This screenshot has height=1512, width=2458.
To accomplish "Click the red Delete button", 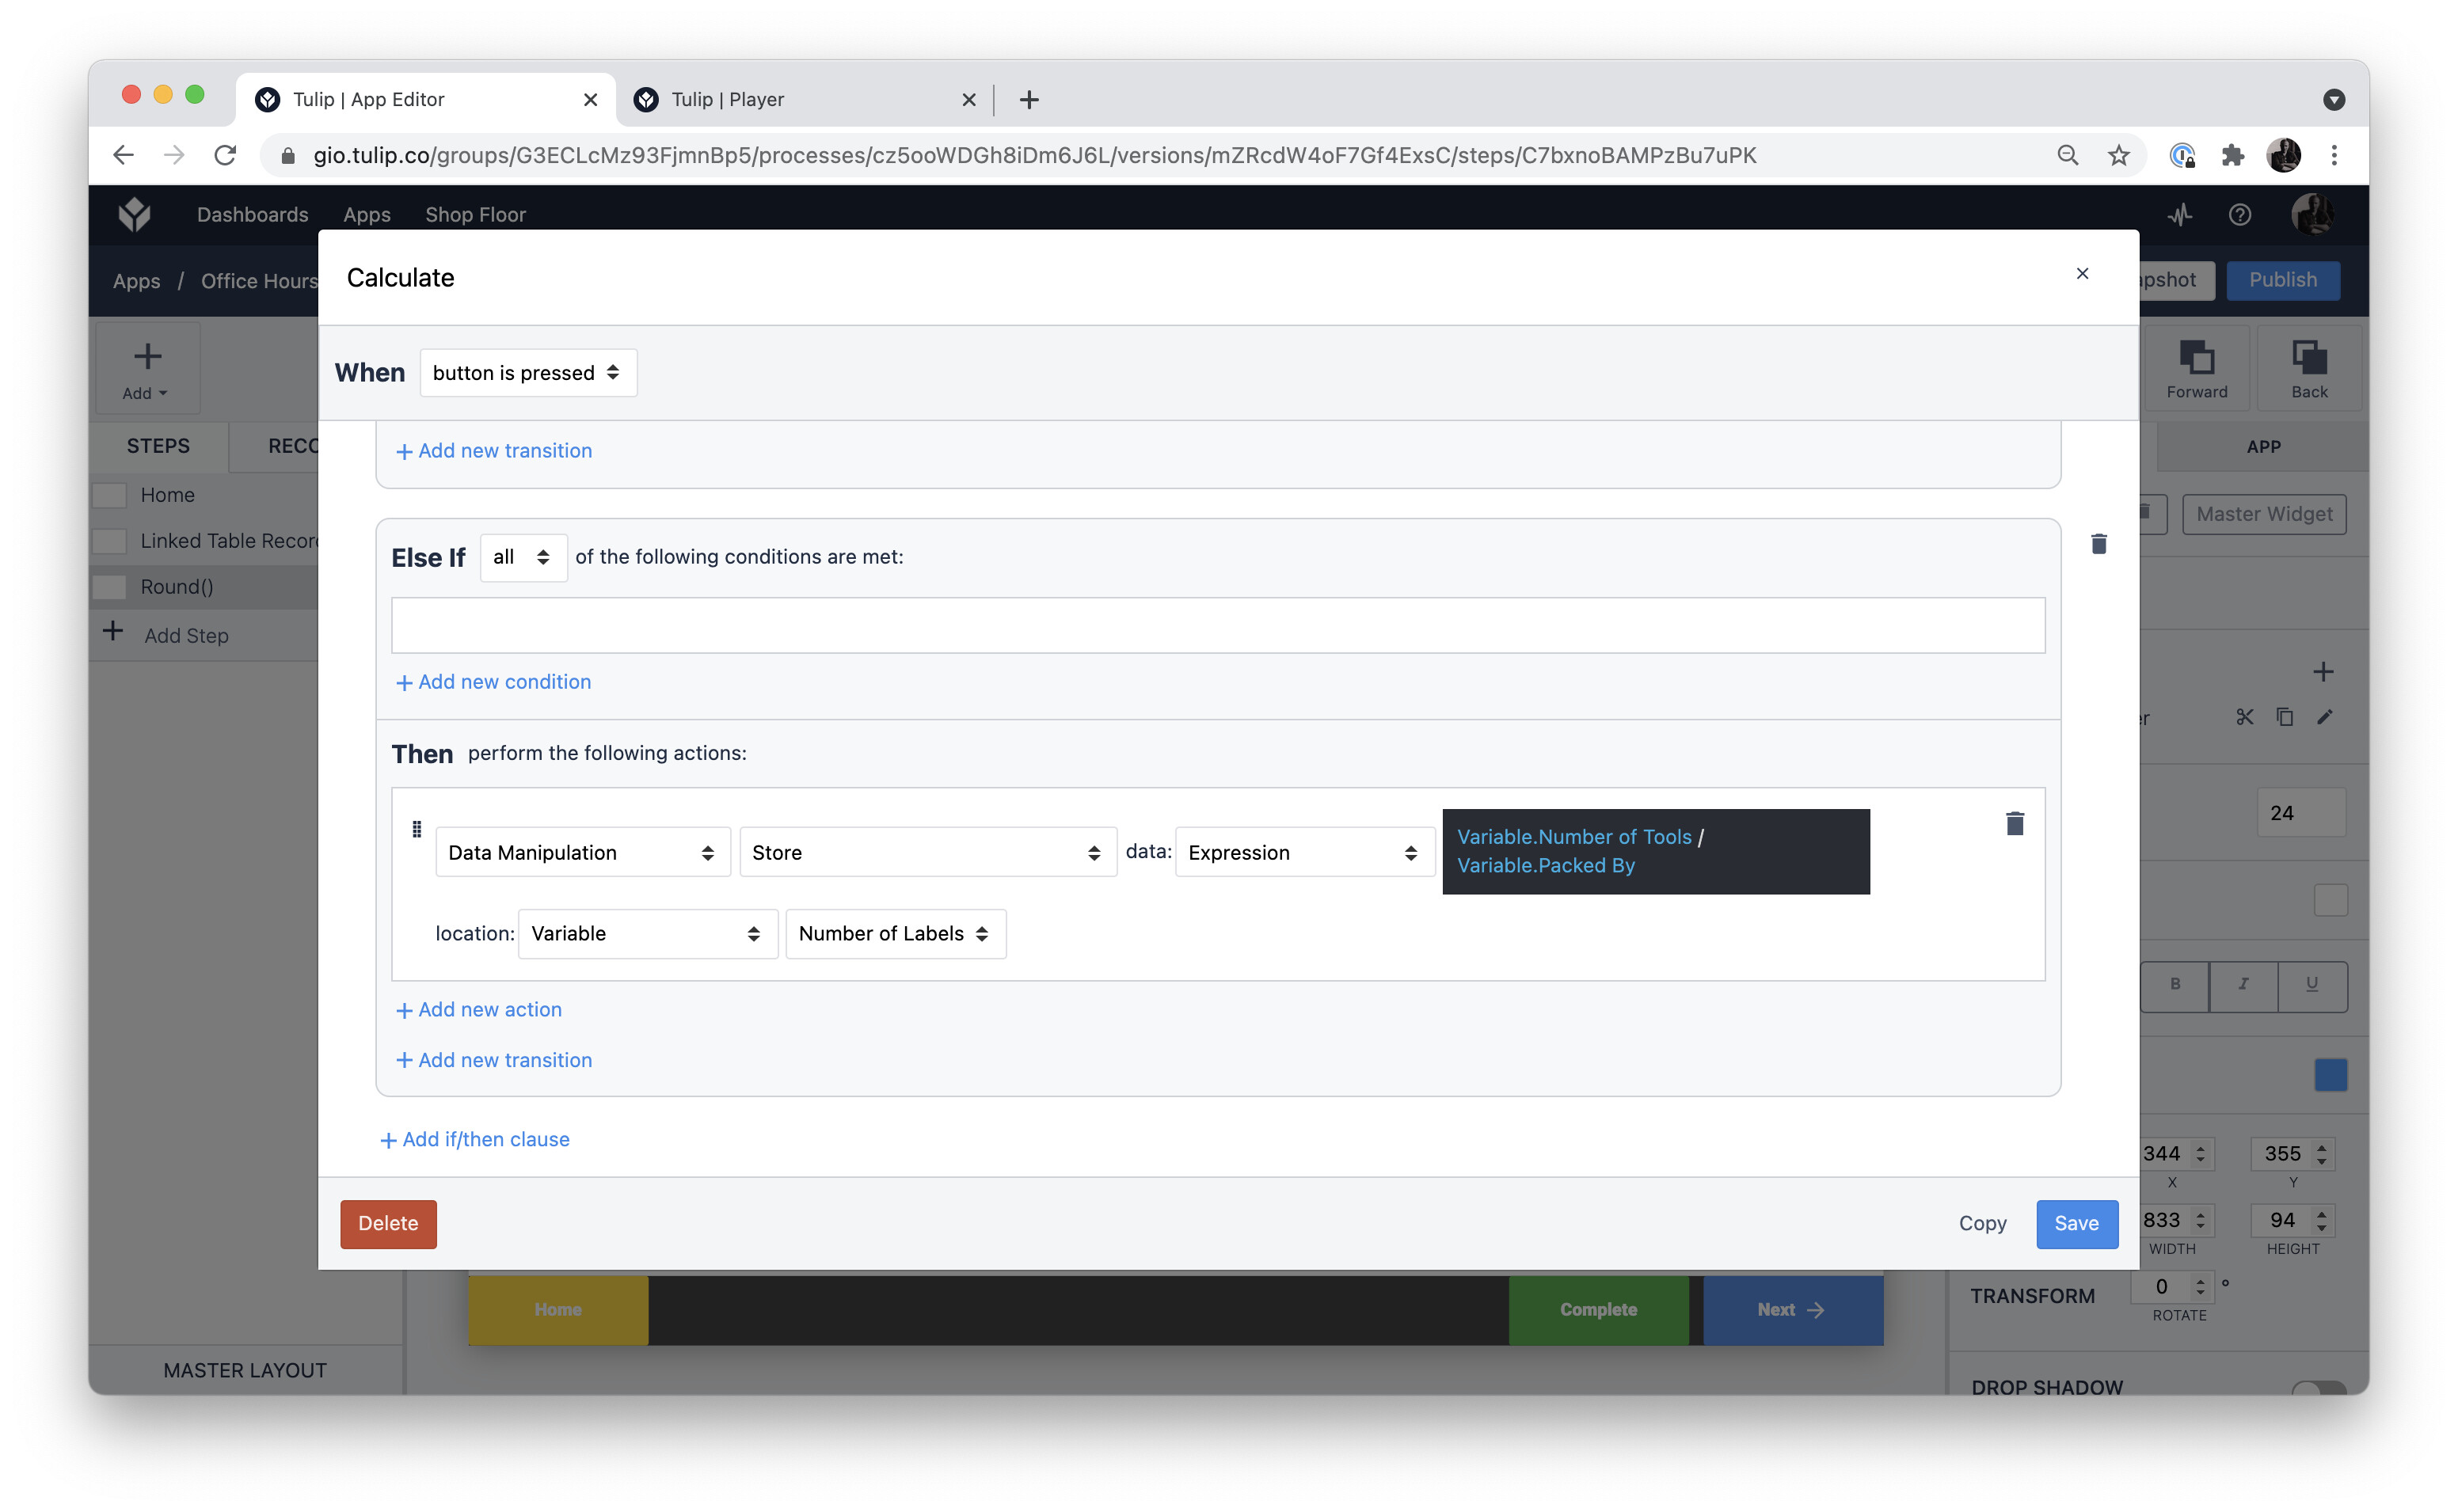I will (x=388, y=1223).
